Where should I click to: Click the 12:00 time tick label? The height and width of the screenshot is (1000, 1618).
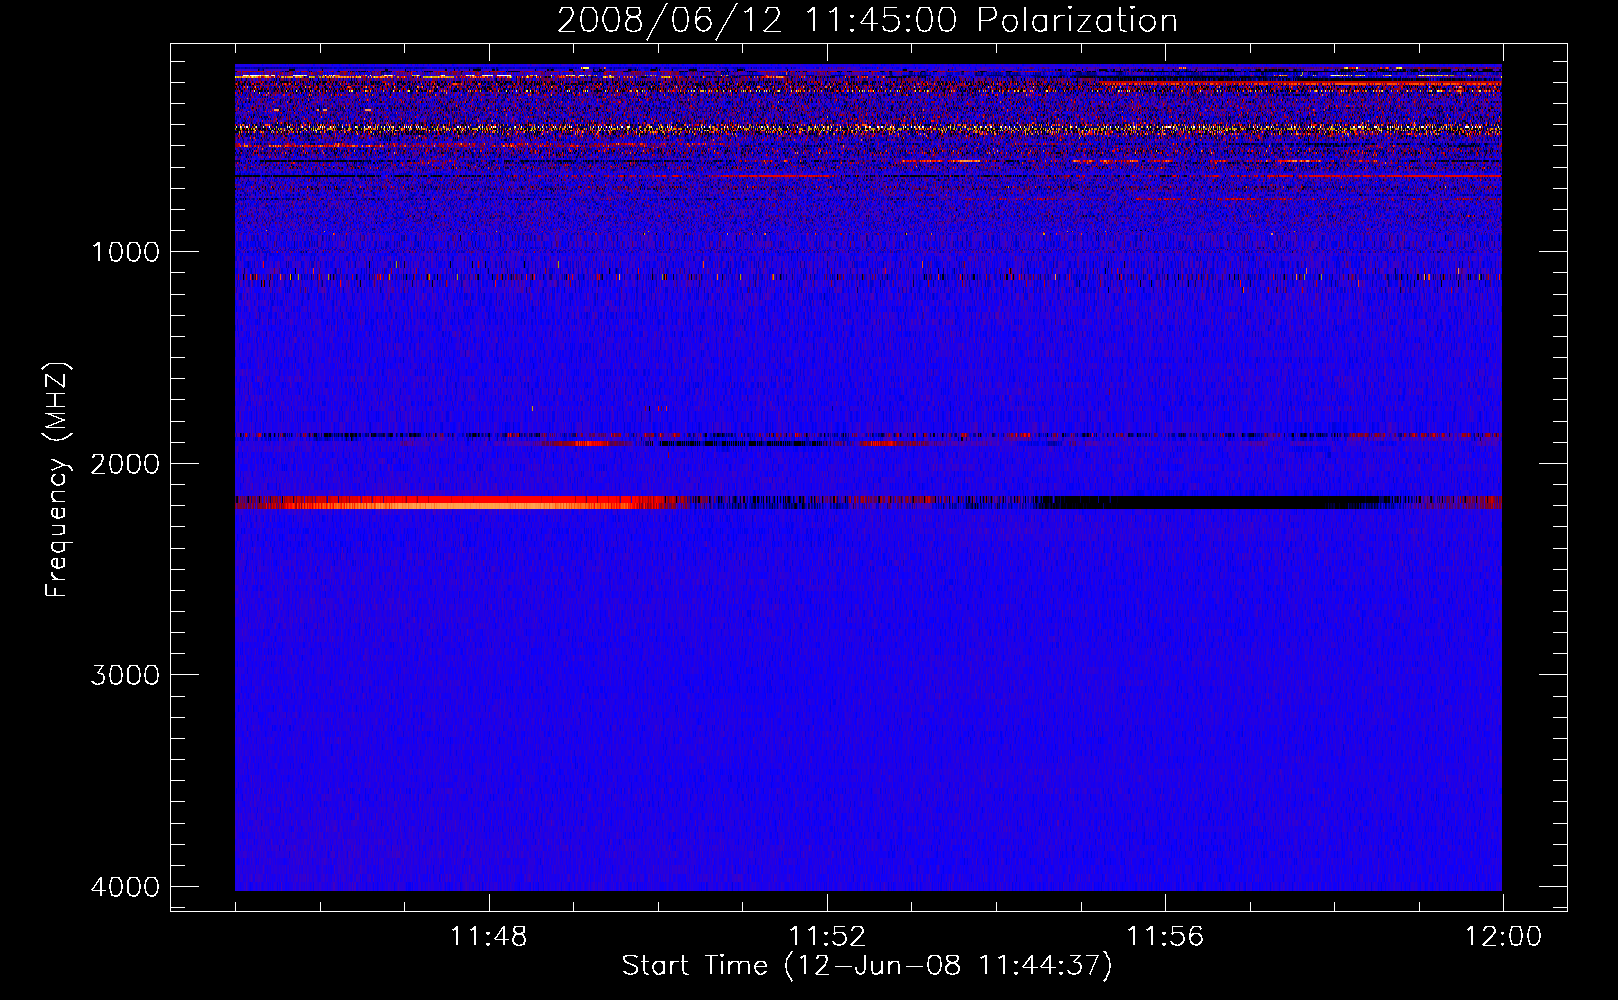coord(1503,937)
